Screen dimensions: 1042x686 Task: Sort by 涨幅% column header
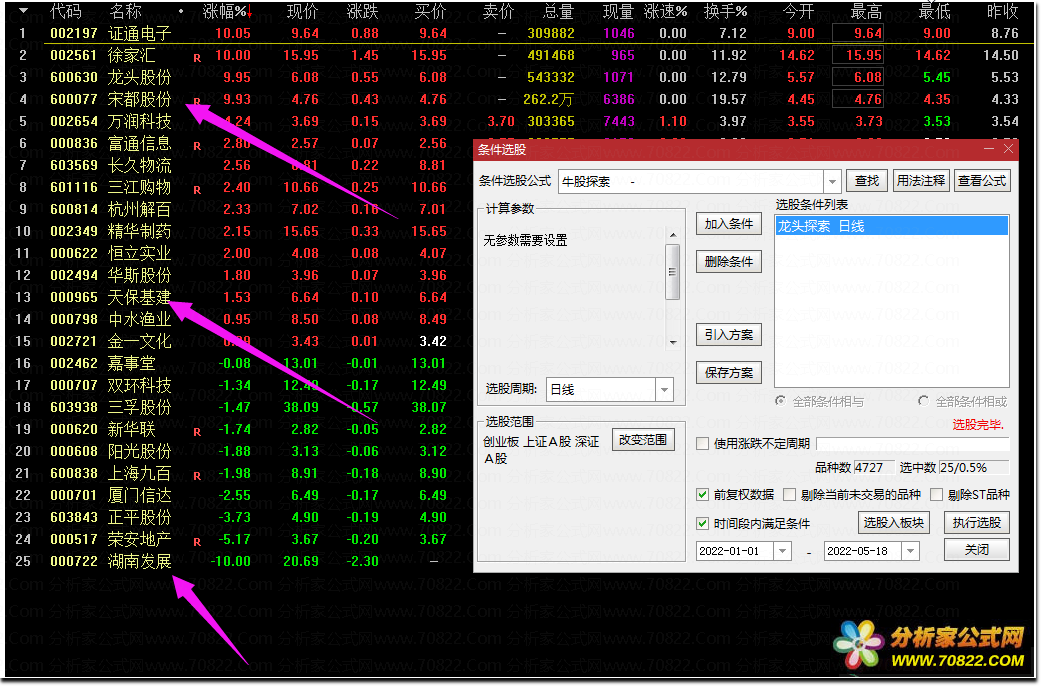225,11
